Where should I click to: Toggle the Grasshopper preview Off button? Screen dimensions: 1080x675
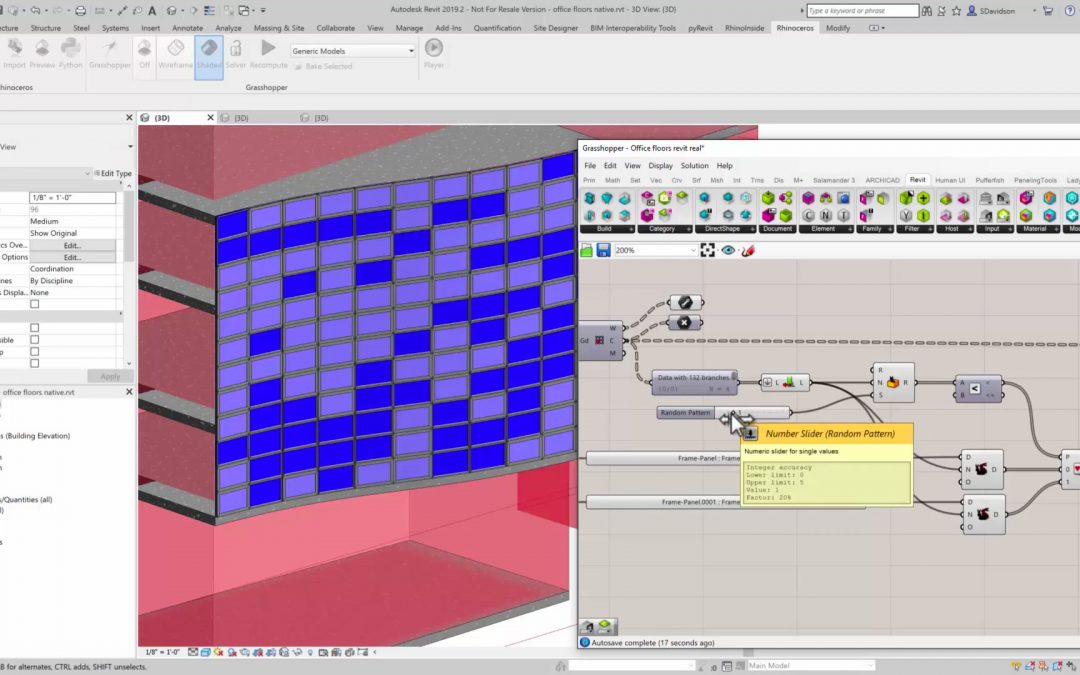click(144, 54)
